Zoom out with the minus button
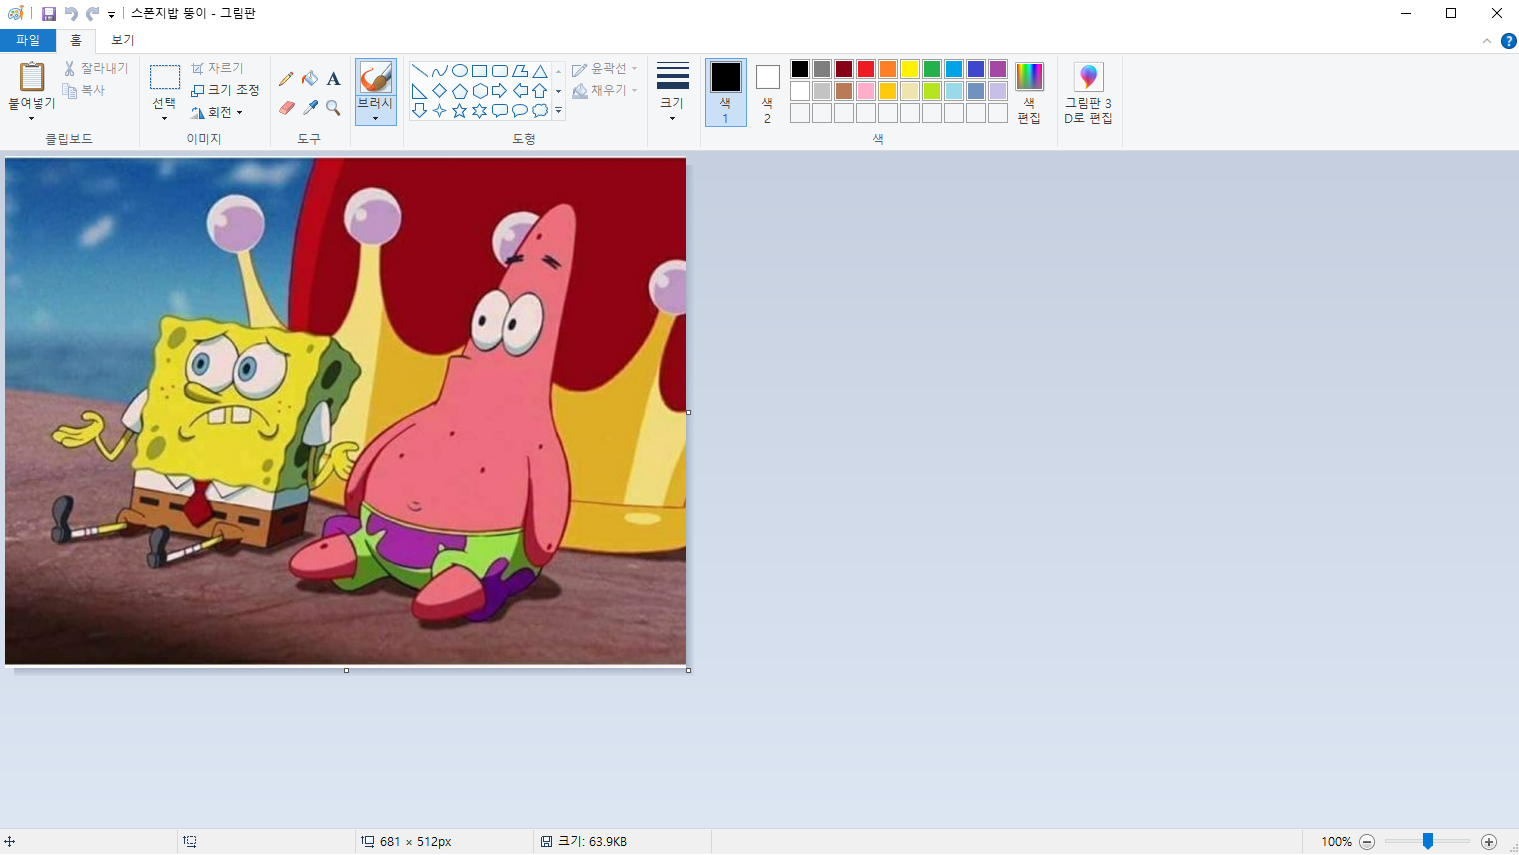1519x855 pixels. [1367, 842]
